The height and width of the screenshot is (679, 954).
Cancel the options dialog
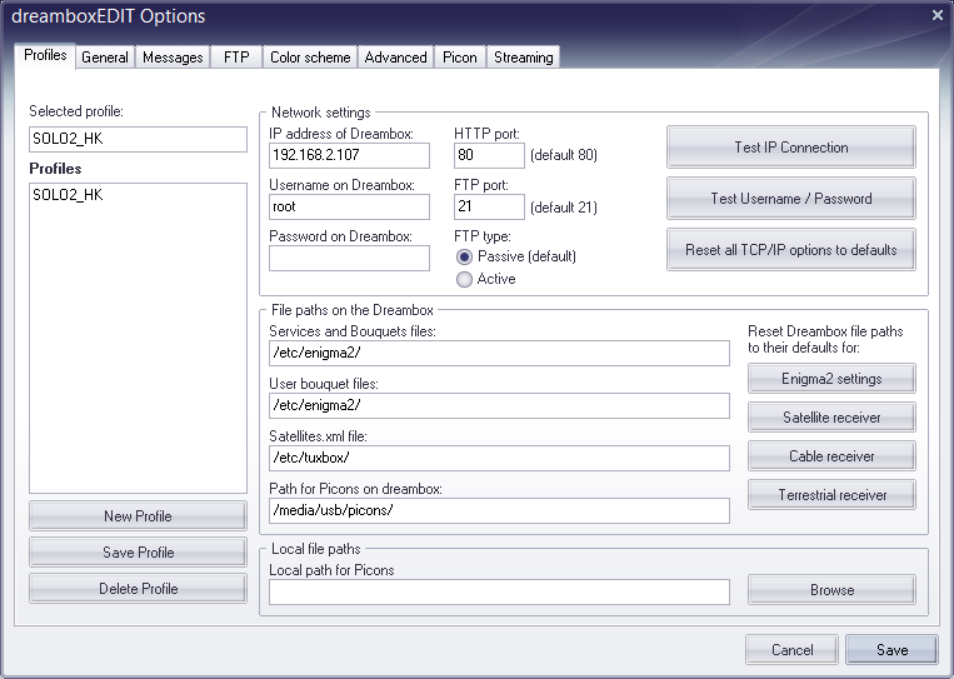tap(792, 650)
